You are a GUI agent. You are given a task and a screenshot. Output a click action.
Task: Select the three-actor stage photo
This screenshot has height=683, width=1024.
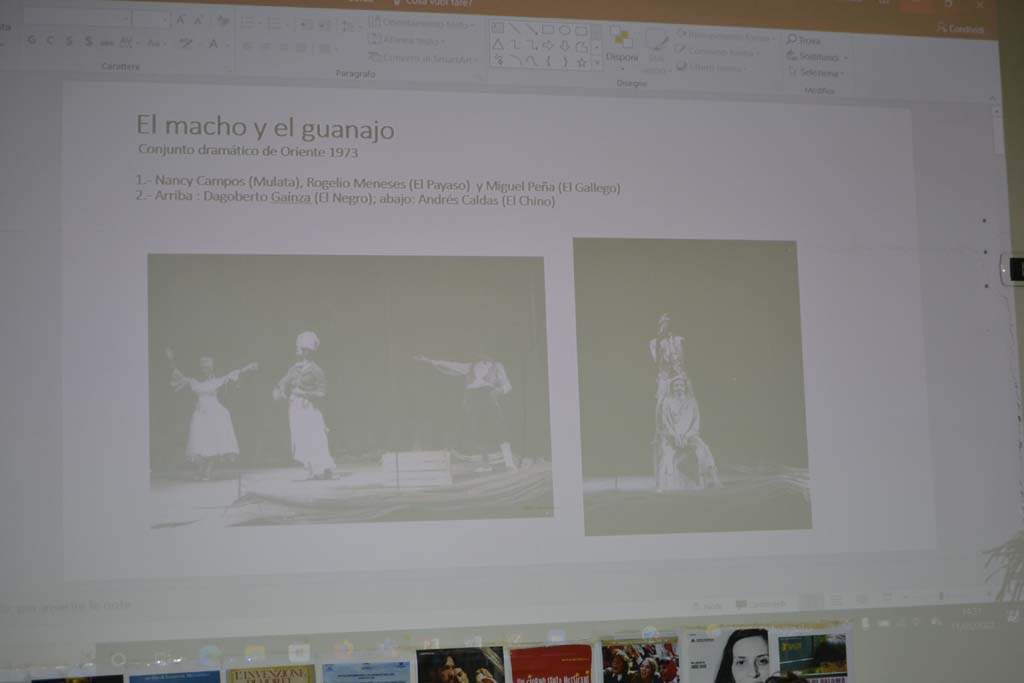351,389
